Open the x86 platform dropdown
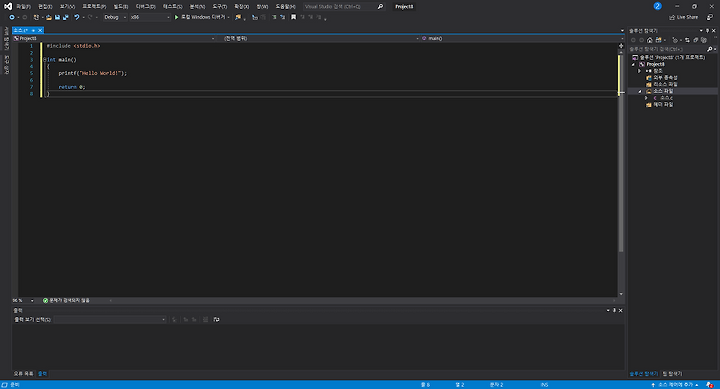Screen dimensions: 720x389 [x=150, y=17]
